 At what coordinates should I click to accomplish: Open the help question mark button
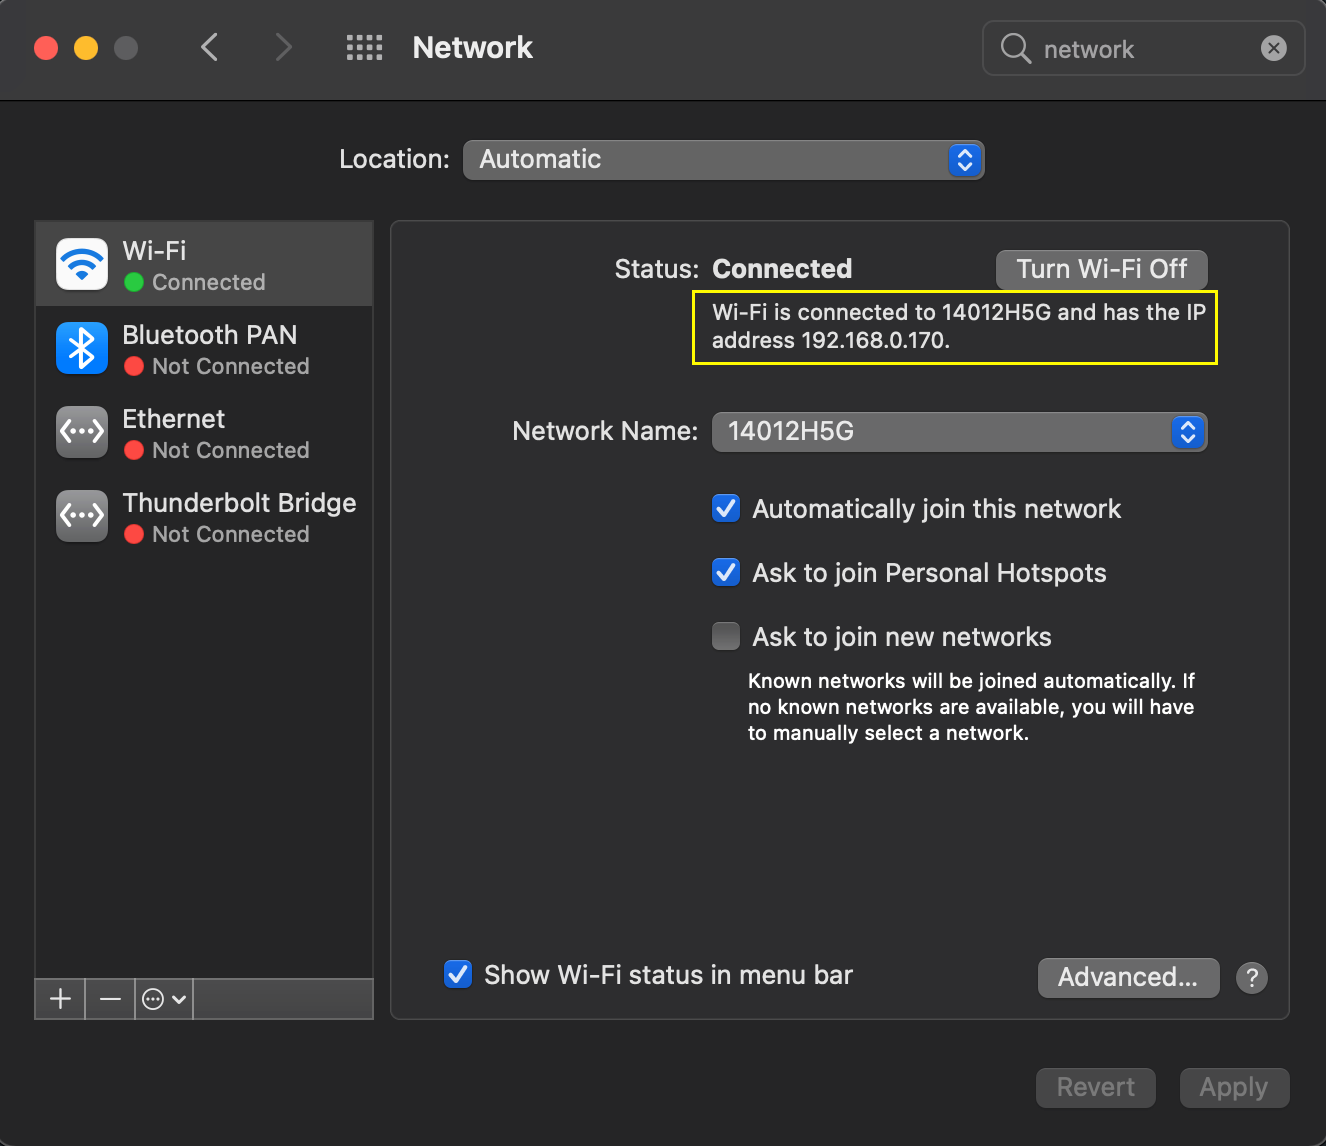[x=1252, y=977]
